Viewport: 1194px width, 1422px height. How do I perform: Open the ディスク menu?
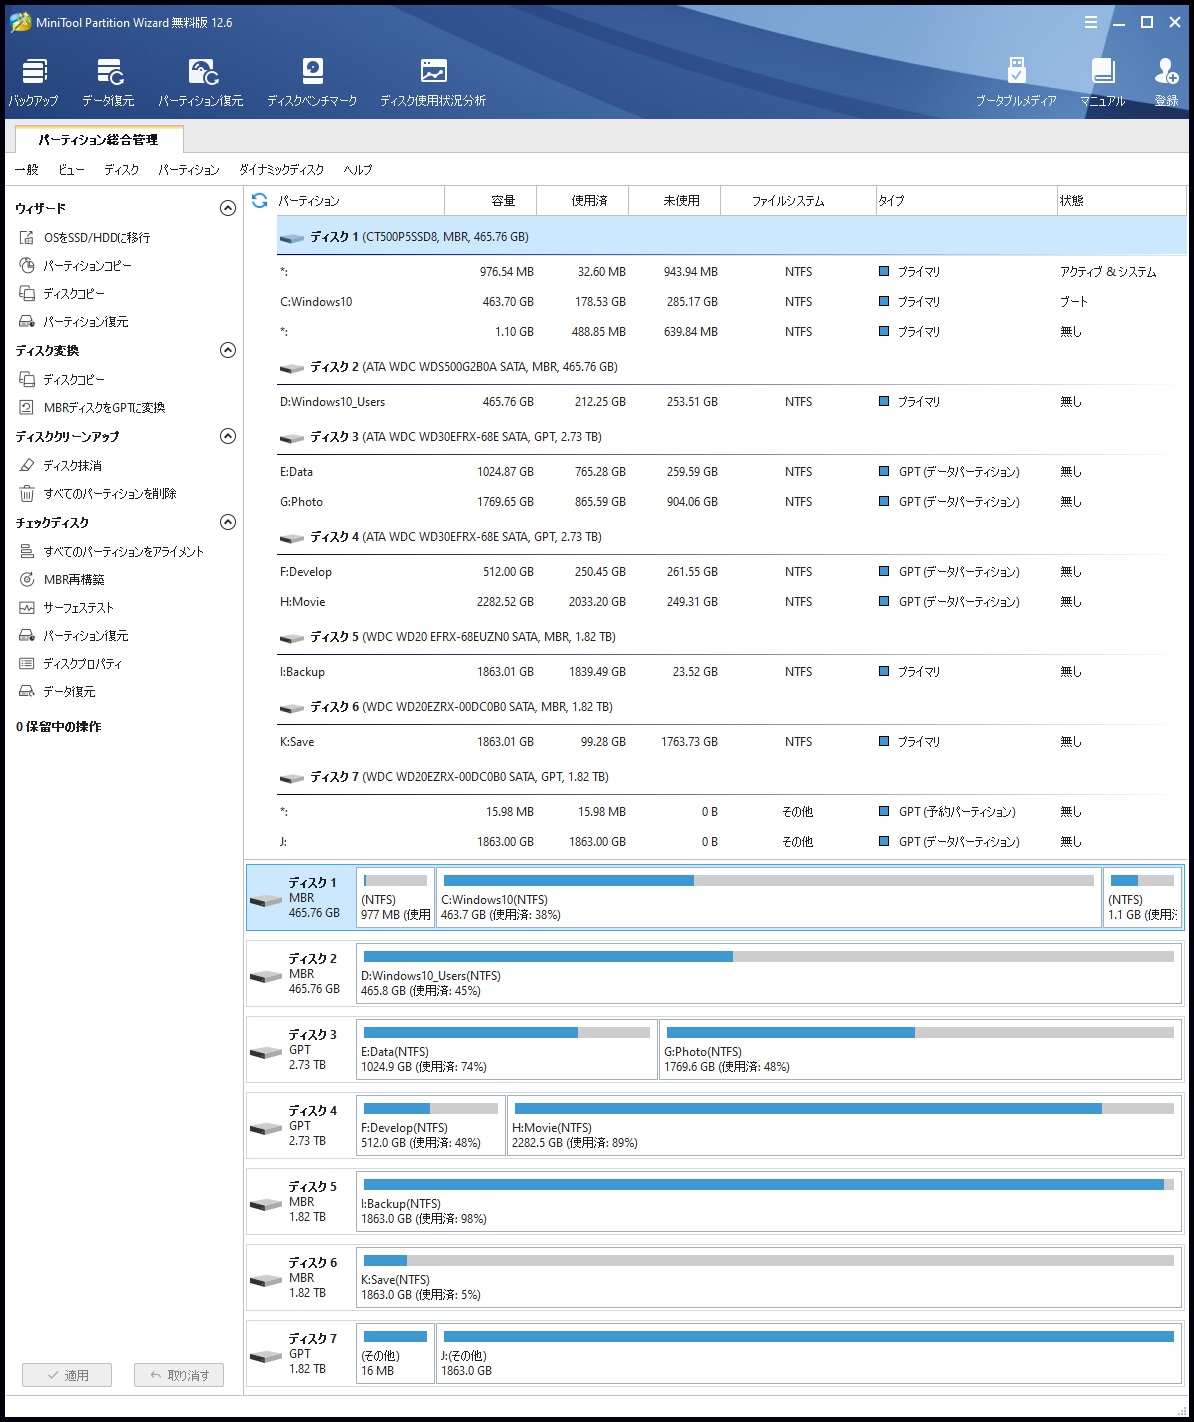[122, 170]
